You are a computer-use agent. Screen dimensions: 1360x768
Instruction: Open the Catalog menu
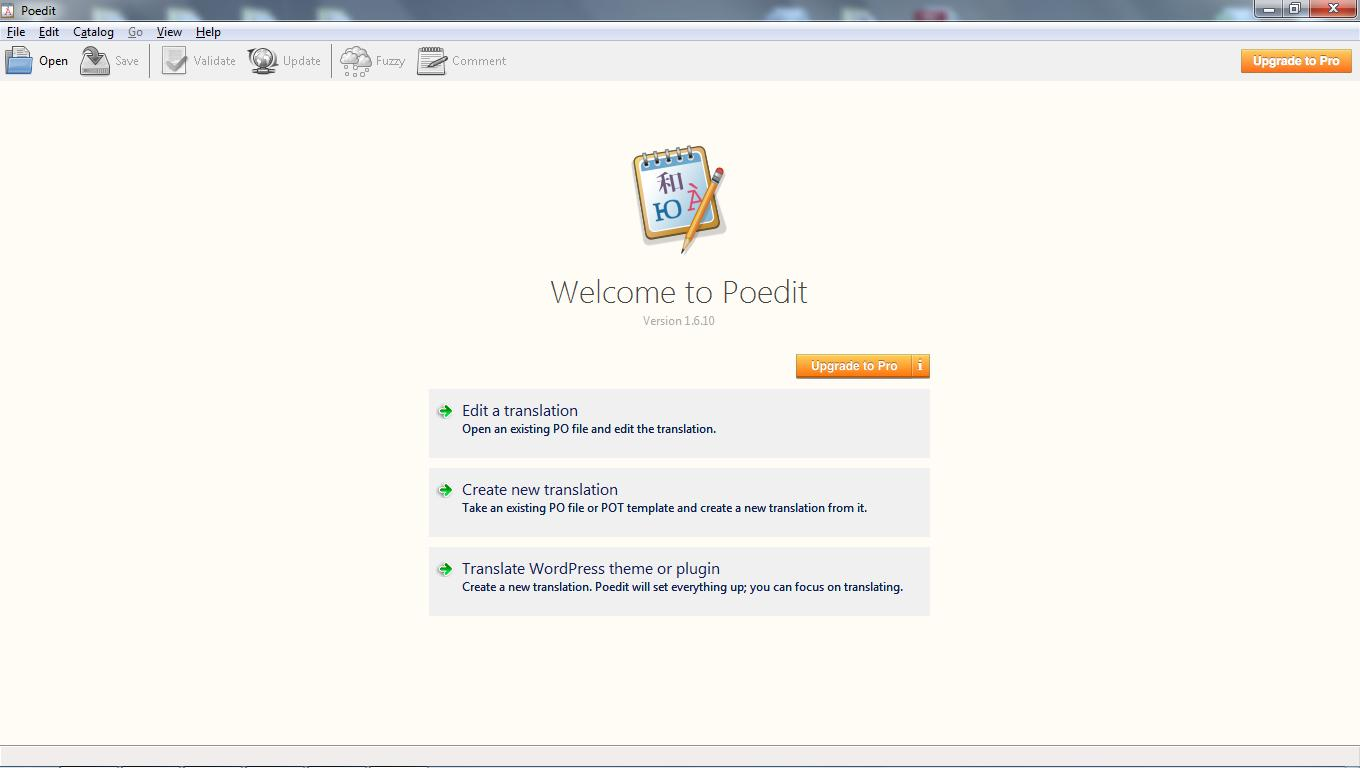93,32
